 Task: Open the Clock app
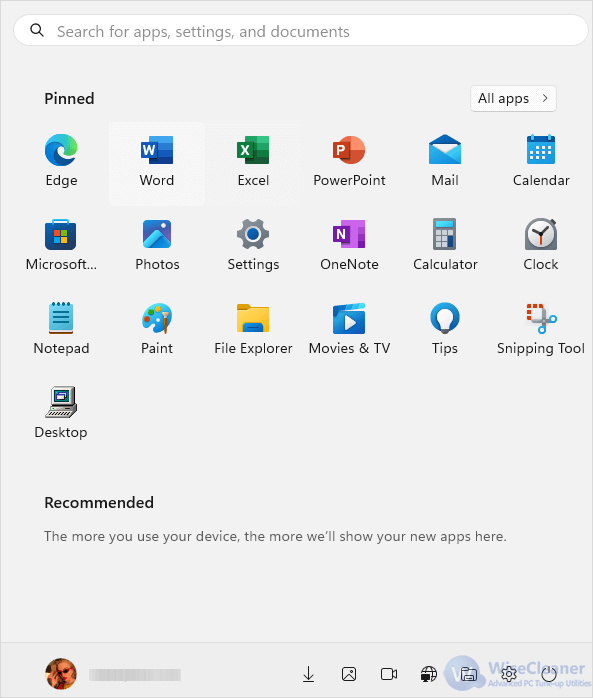pyautogui.click(x=541, y=245)
